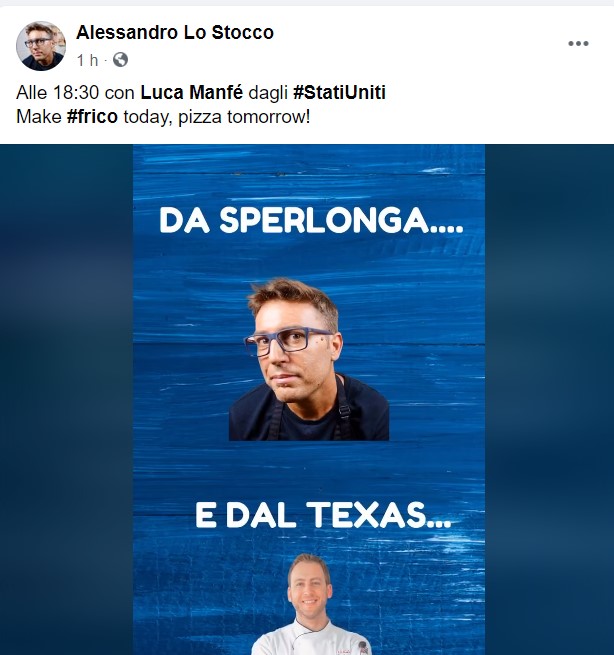Screen dimensions: 614x655
Task: Click the "pizza tomorrow!" caption text
Action: [244, 117]
